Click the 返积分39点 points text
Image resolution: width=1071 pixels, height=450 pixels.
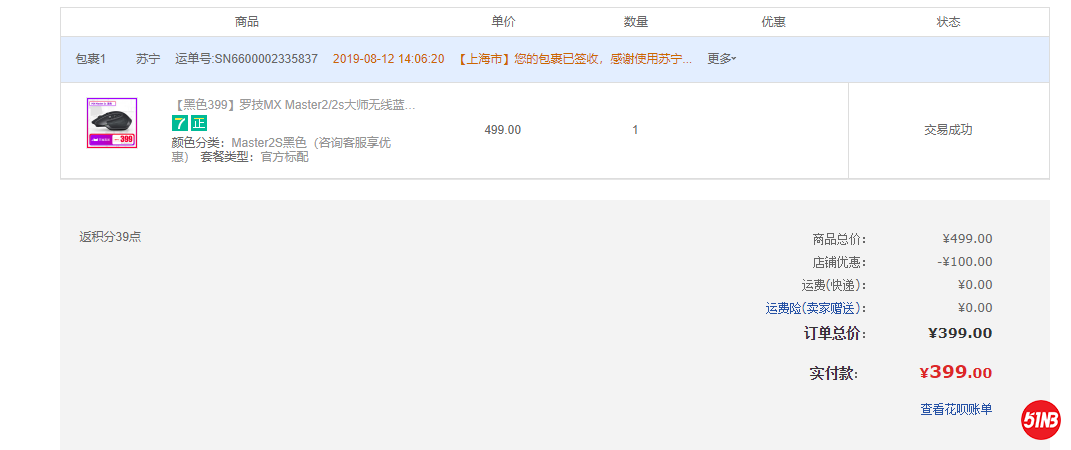pos(110,237)
